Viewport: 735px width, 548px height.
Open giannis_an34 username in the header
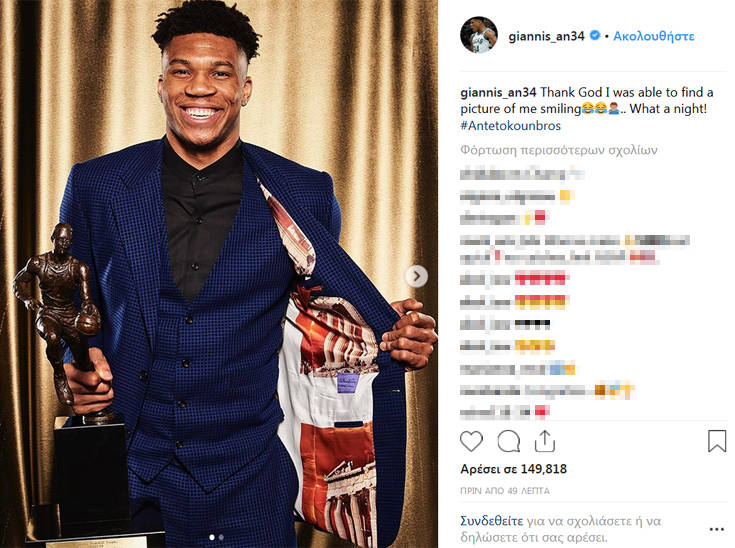click(x=546, y=36)
